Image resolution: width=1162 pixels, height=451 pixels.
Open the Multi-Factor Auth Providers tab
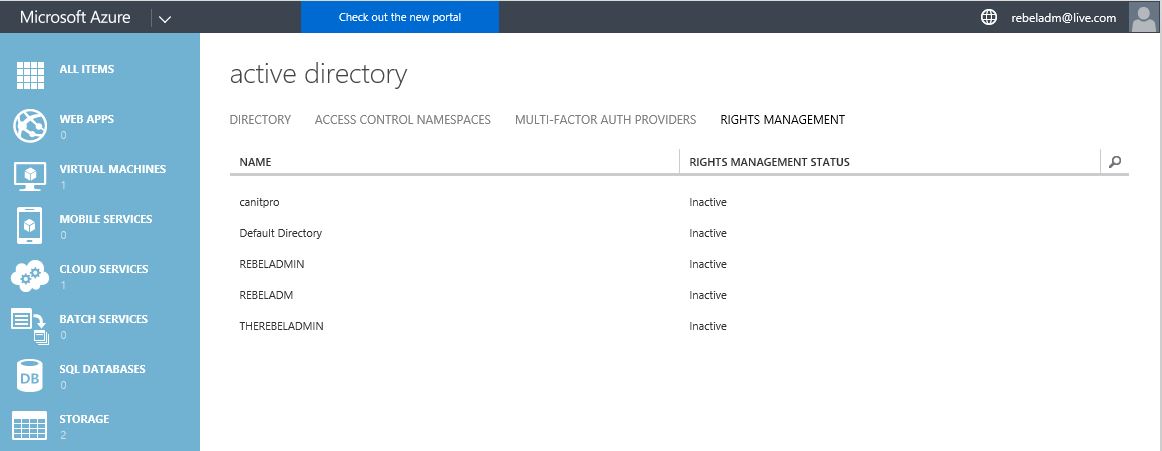pyautogui.click(x=605, y=119)
